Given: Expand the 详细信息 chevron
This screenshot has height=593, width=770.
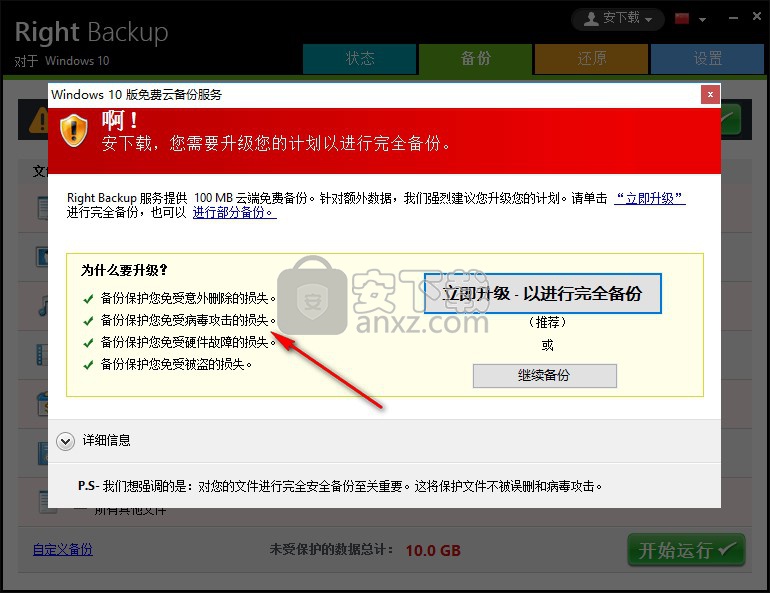Looking at the screenshot, I should (65, 441).
